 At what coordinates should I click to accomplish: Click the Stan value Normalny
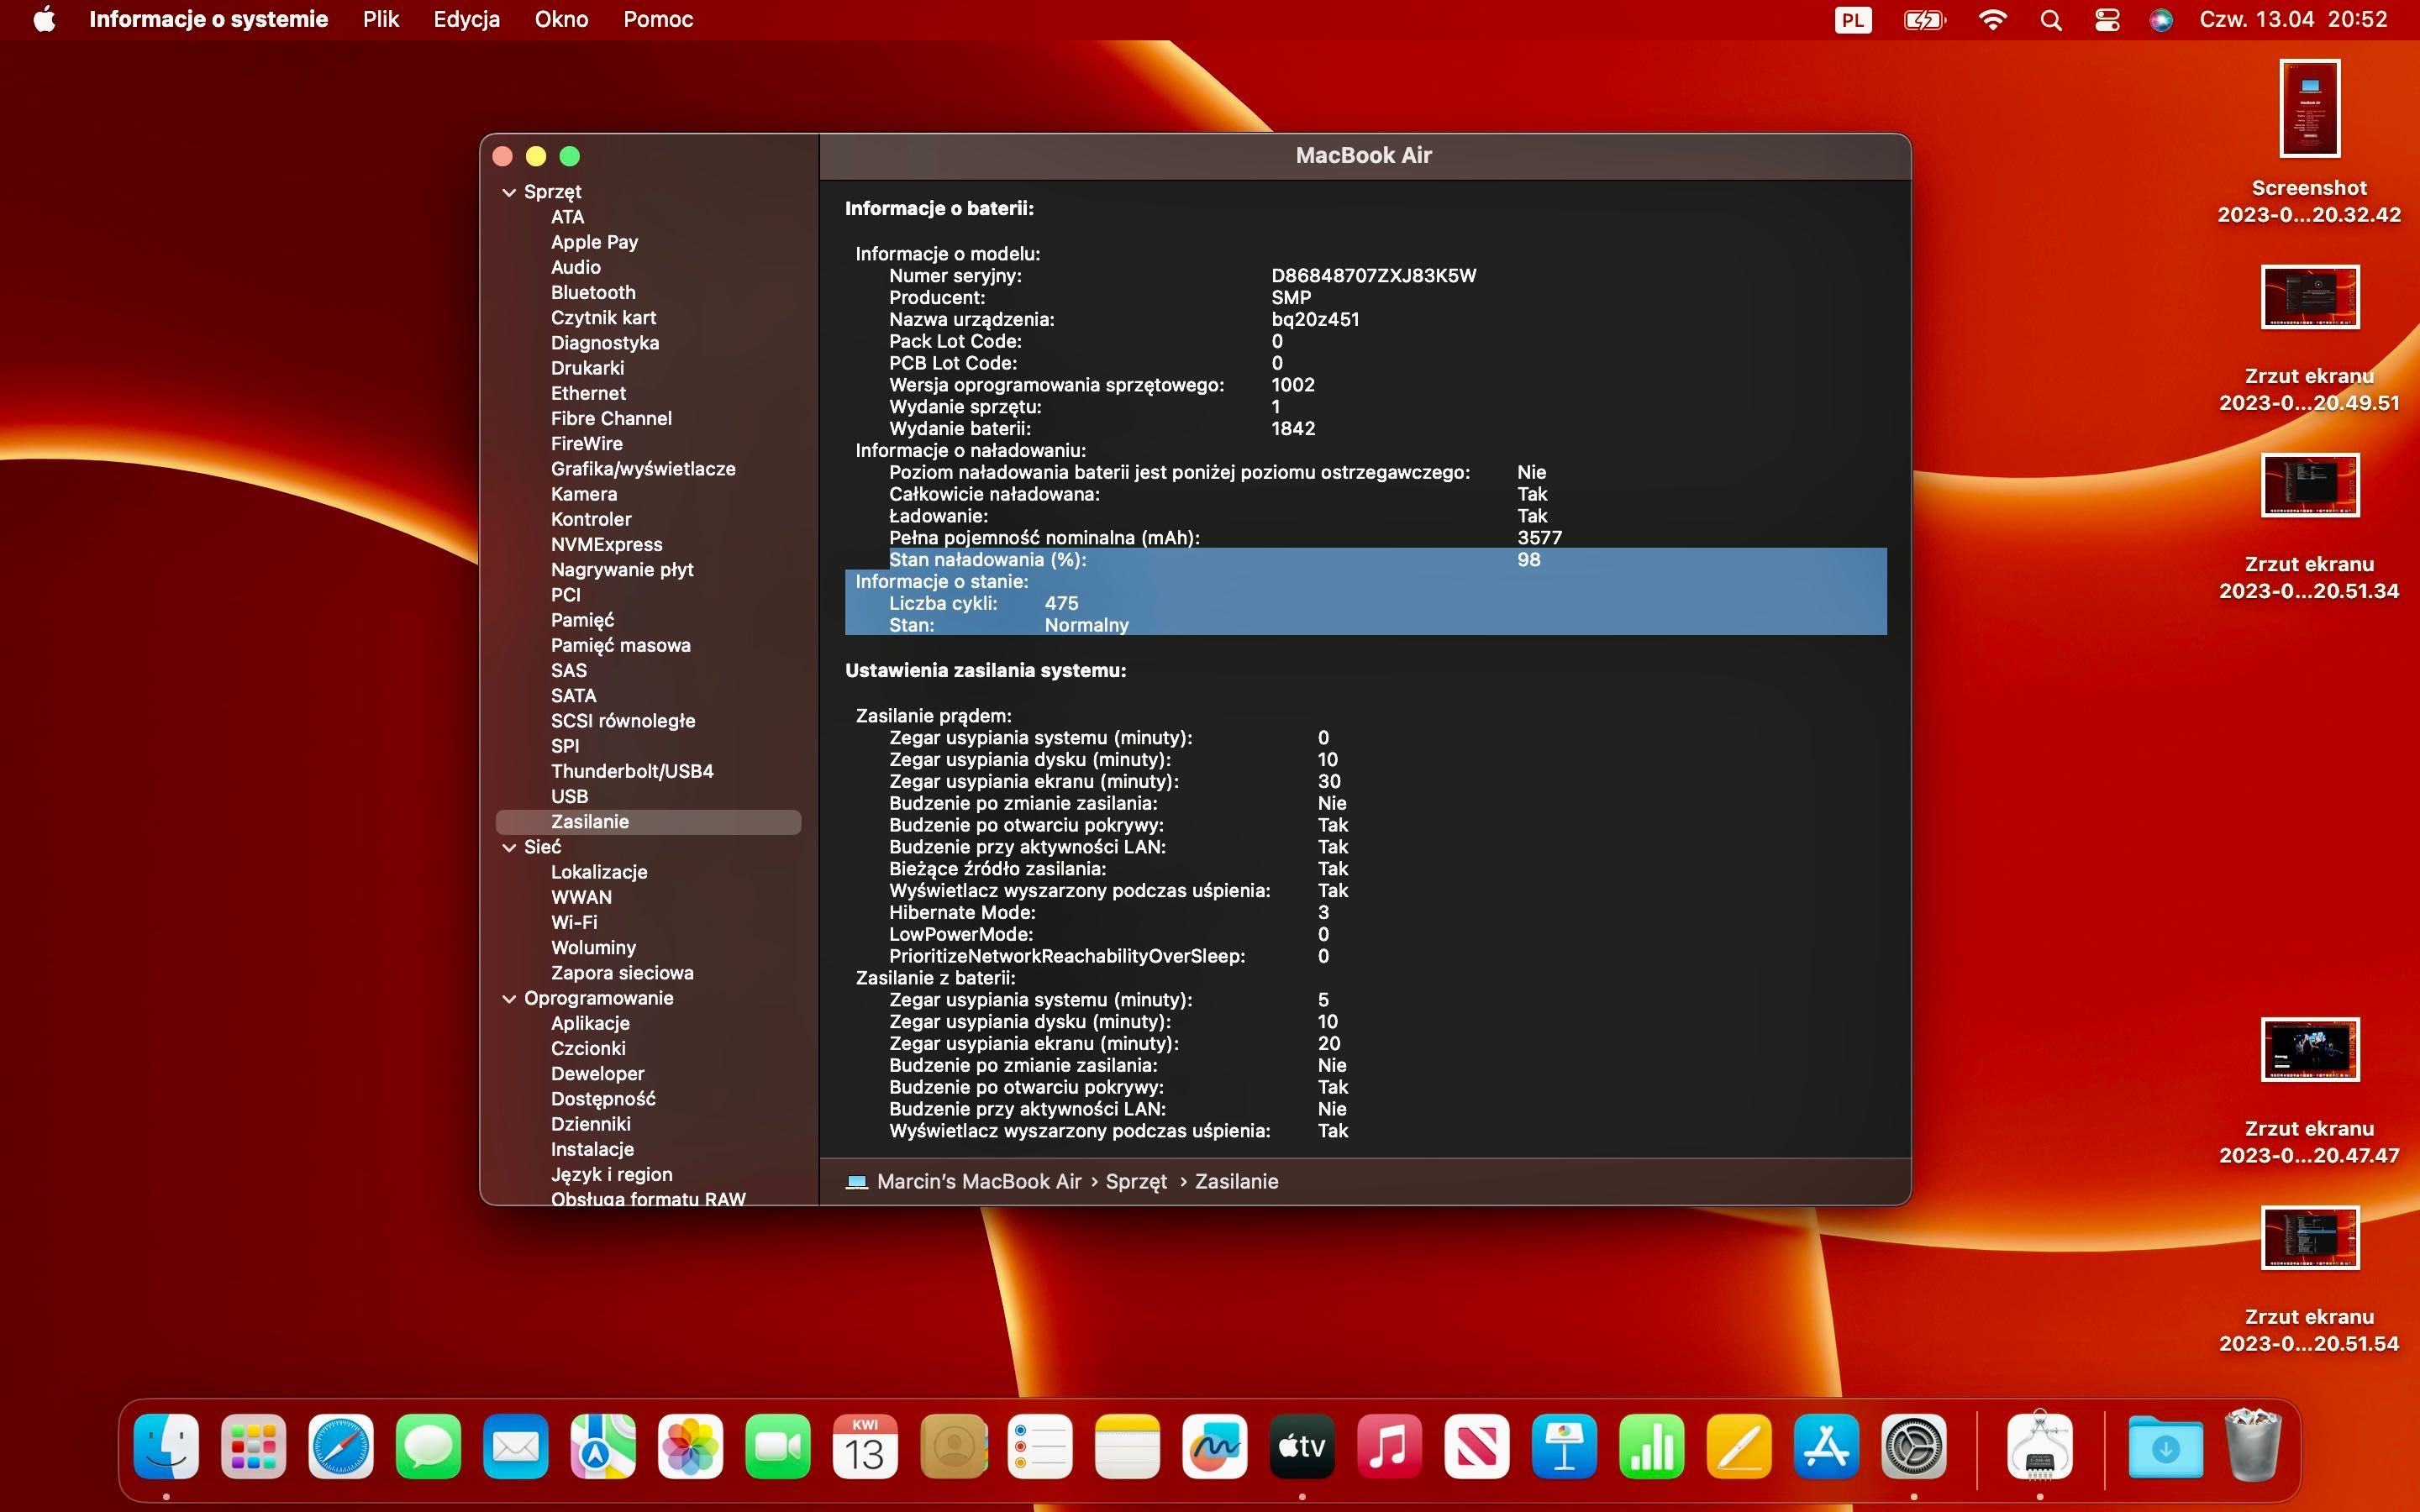tap(1086, 625)
